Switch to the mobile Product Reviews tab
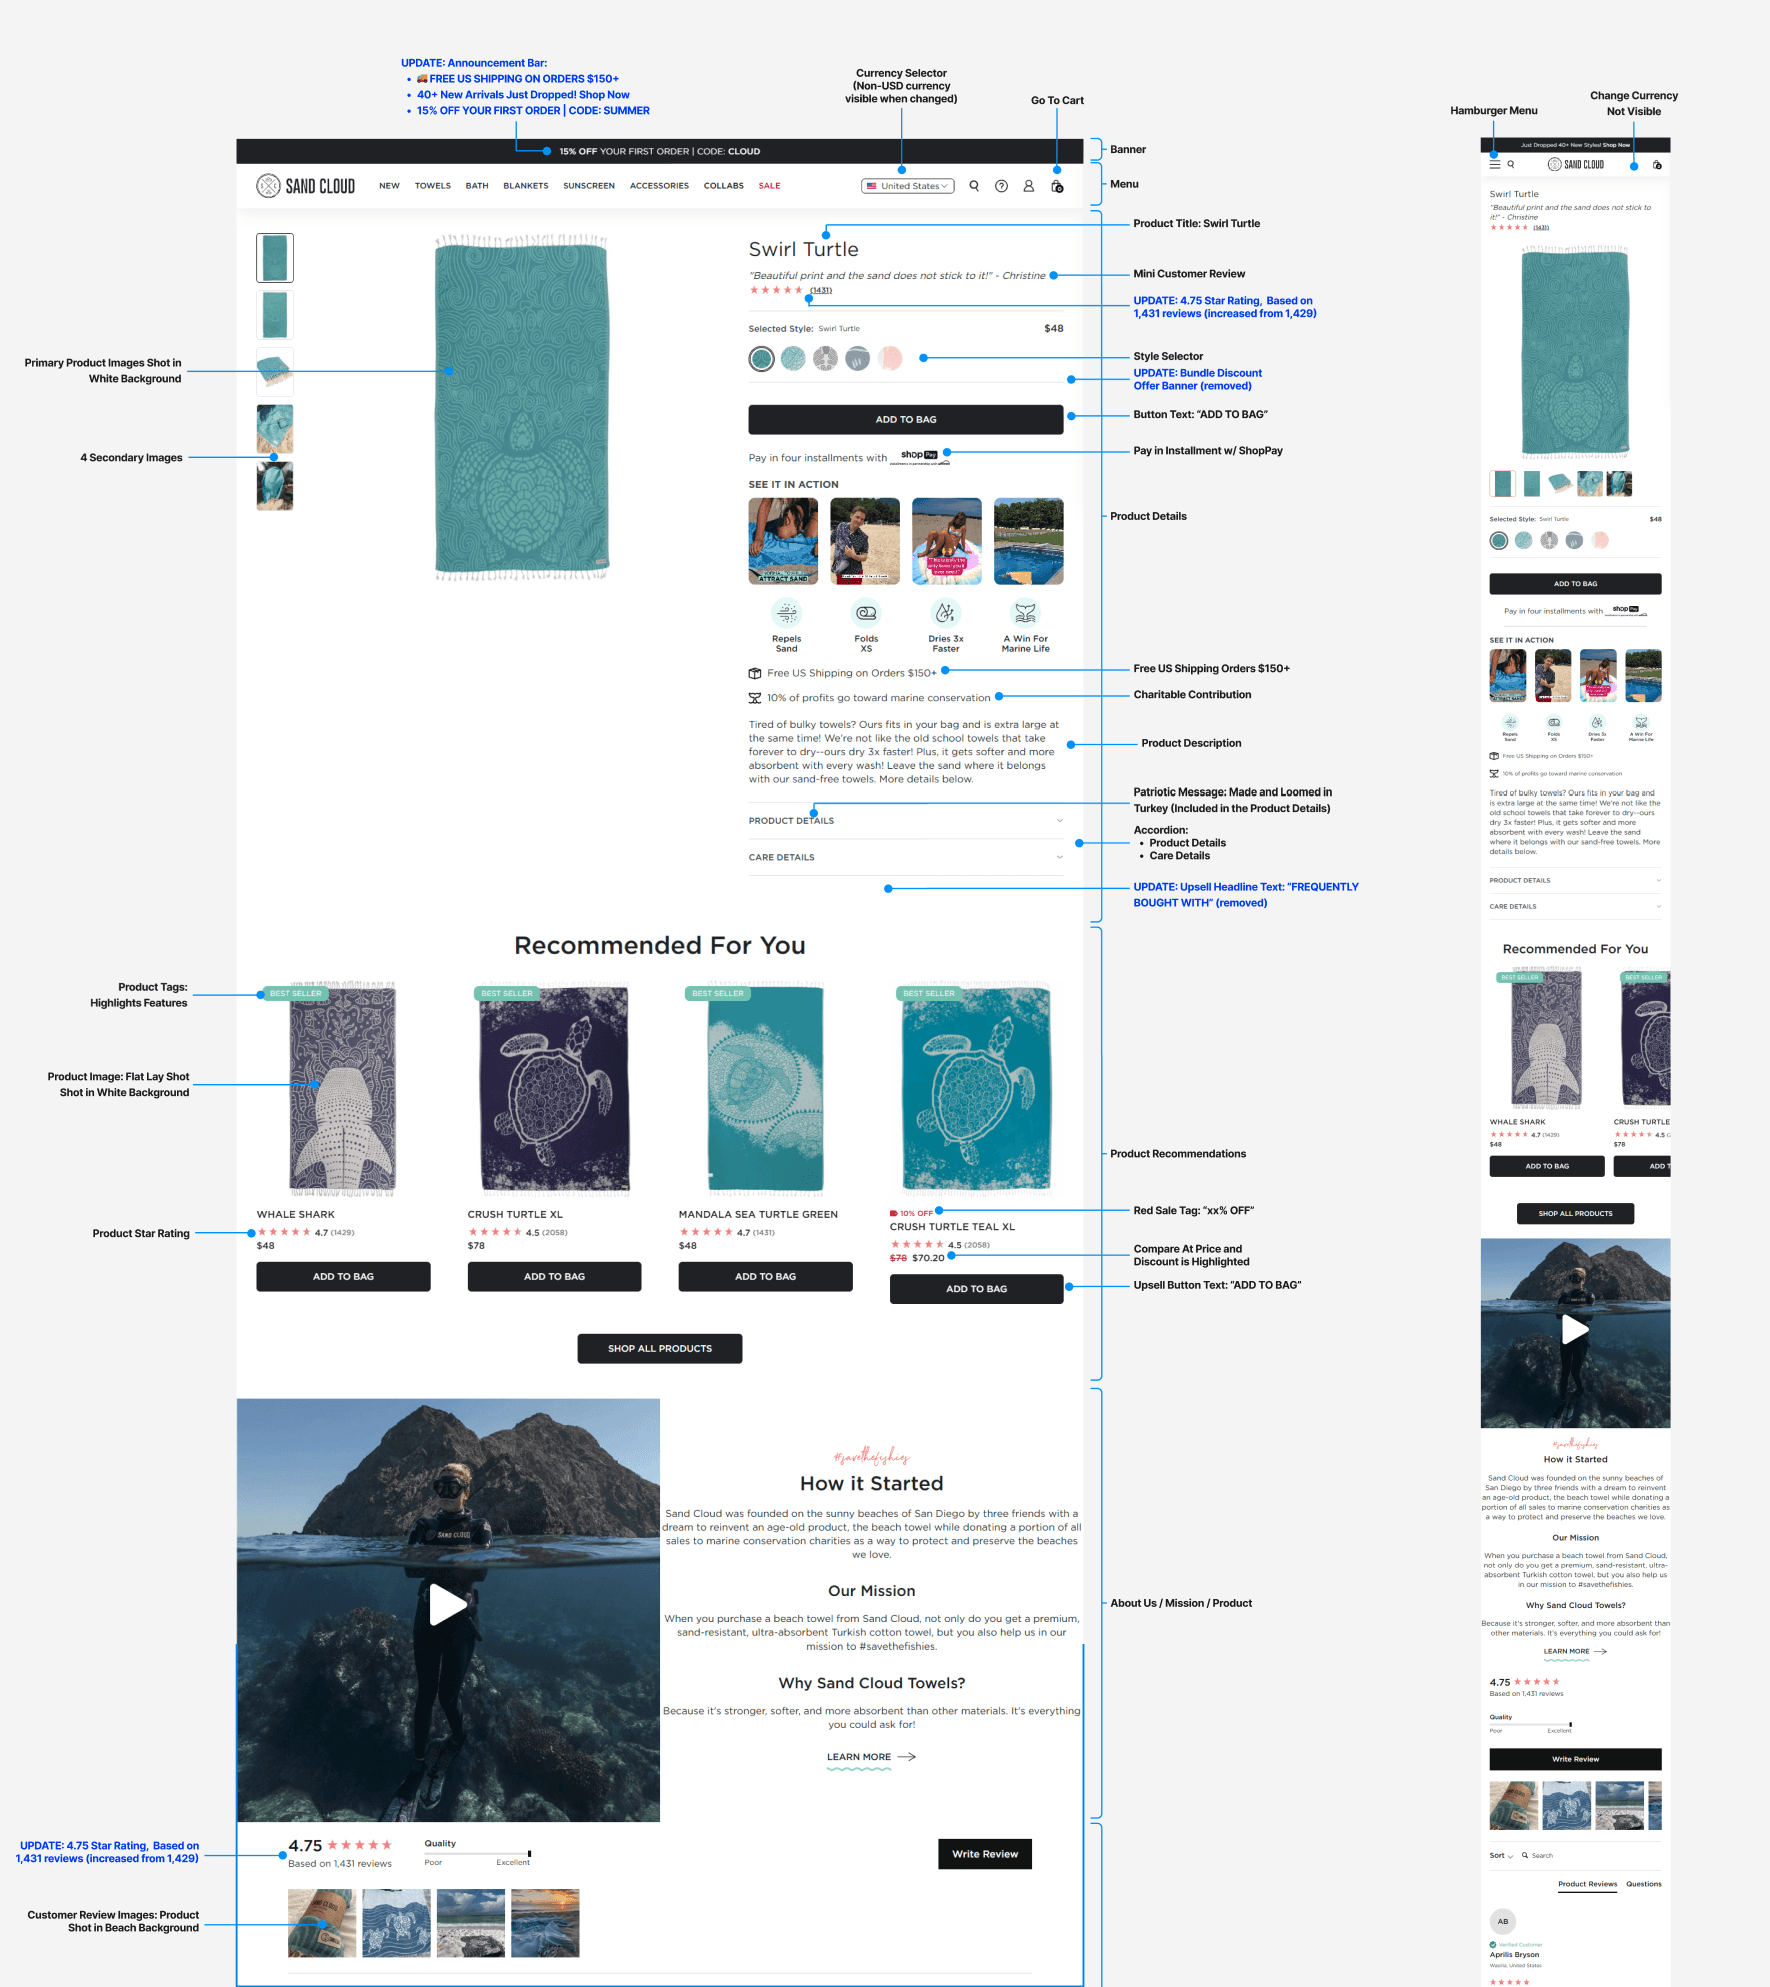This screenshot has height=1987, width=1770. [1588, 1884]
